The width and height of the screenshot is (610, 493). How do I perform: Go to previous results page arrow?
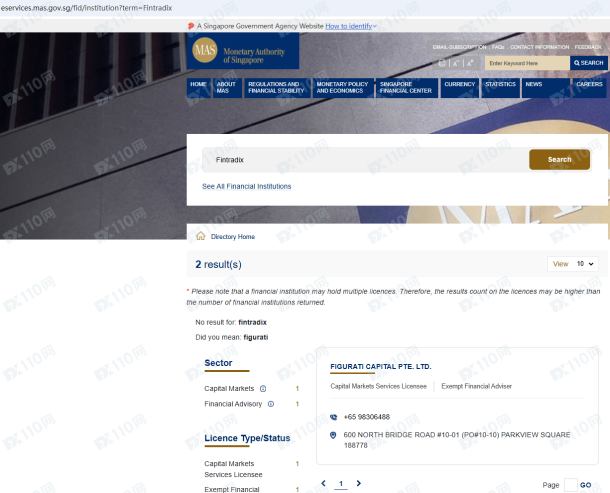click(x=323, y=483)
